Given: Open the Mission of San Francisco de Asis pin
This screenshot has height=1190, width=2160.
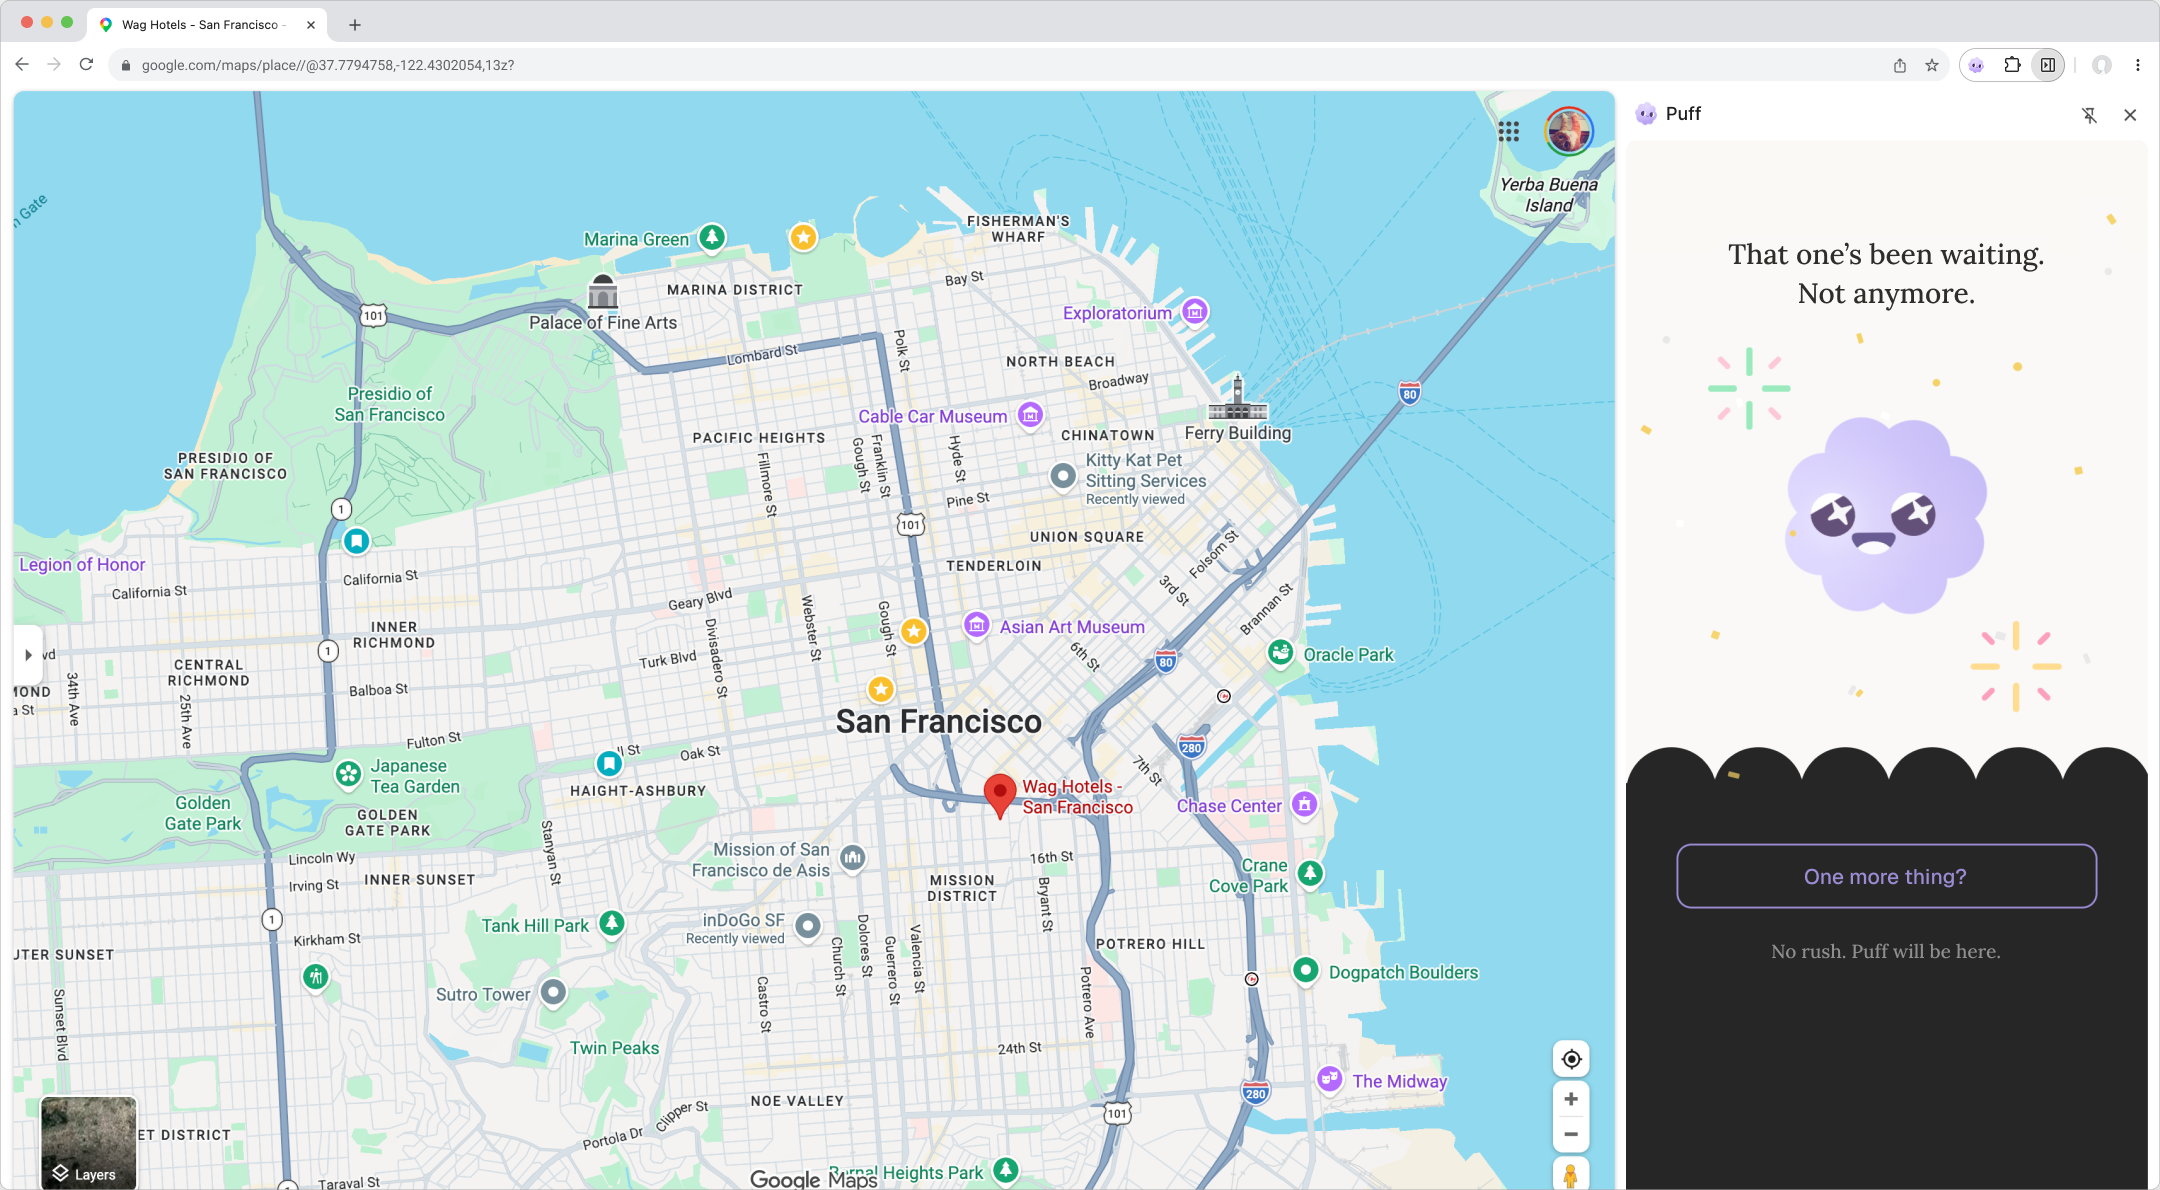Looking at the screenshot, I should (x=852, y=857).
